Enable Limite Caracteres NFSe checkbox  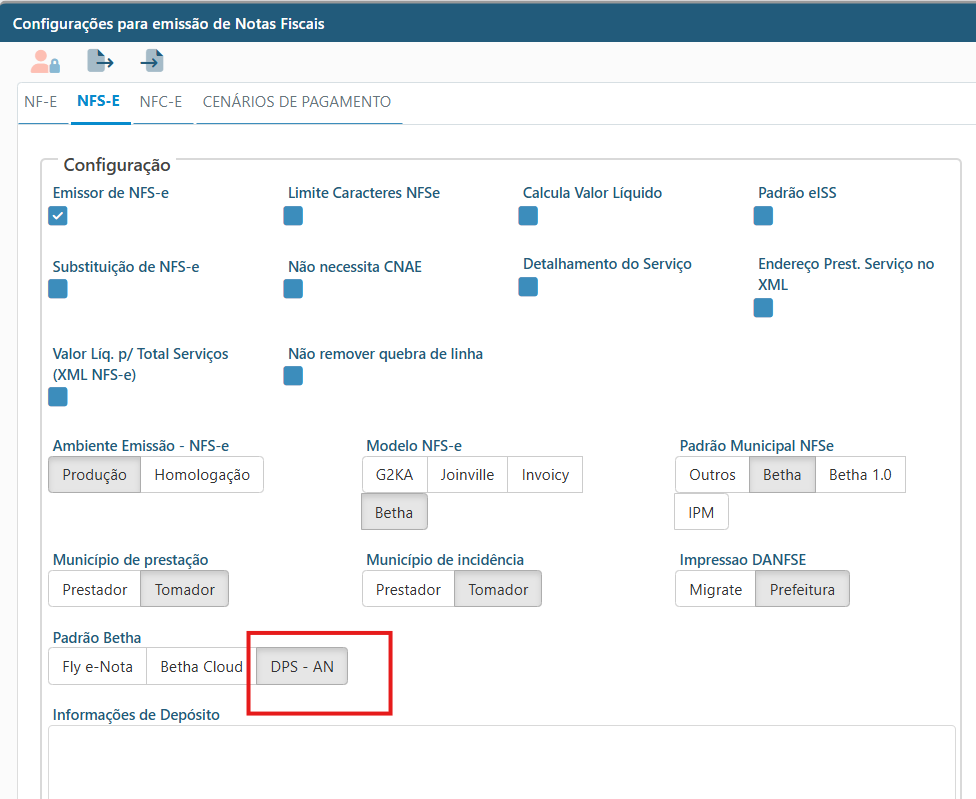(x=293, y=216)
